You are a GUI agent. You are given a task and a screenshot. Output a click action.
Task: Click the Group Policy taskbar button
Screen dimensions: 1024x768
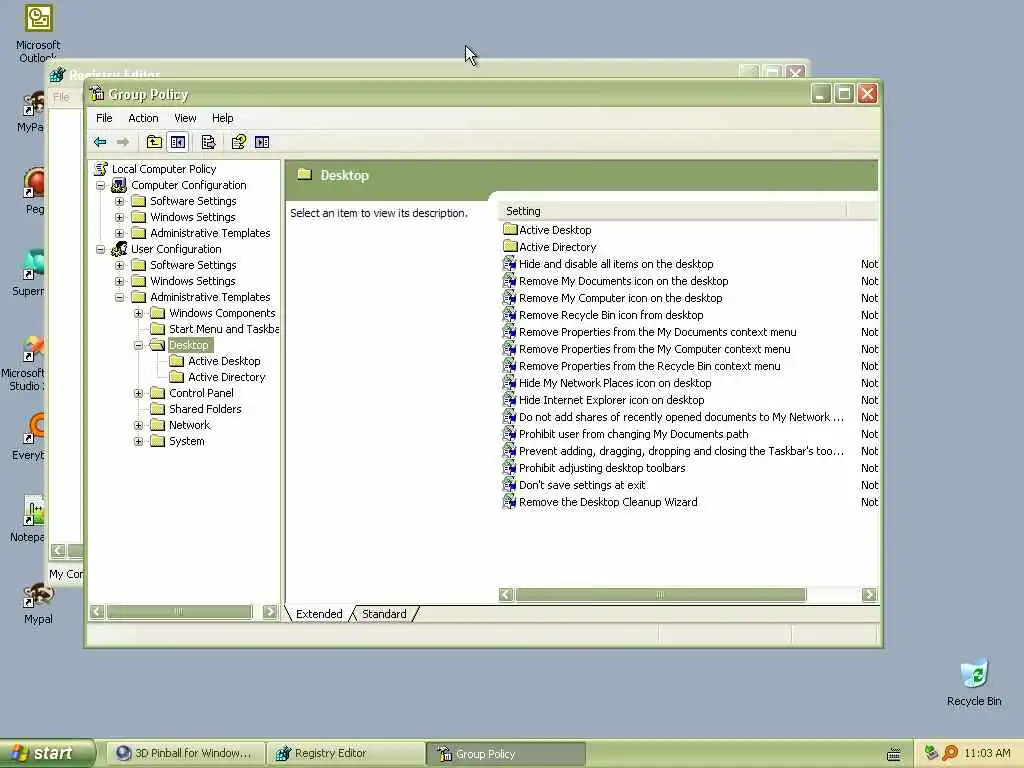(506, 753)
